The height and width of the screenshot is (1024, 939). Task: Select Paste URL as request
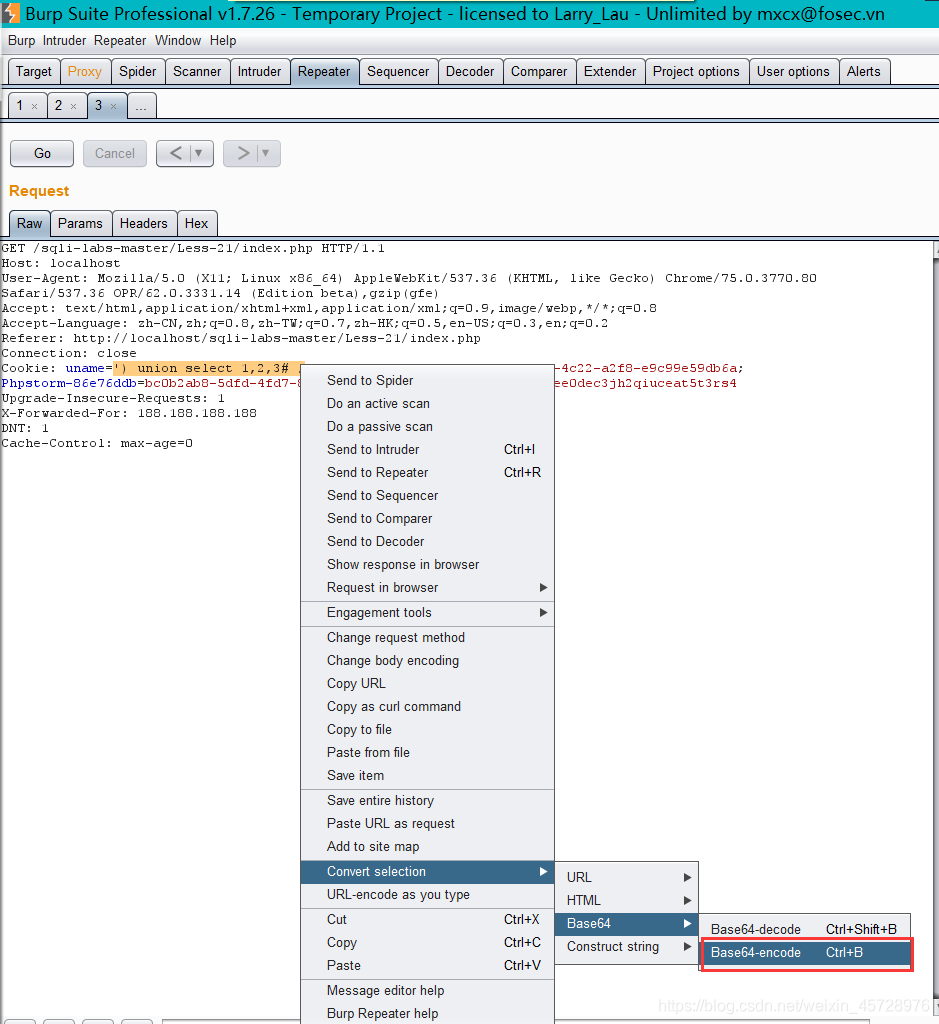pyautogui.click(x=427, y=824)
